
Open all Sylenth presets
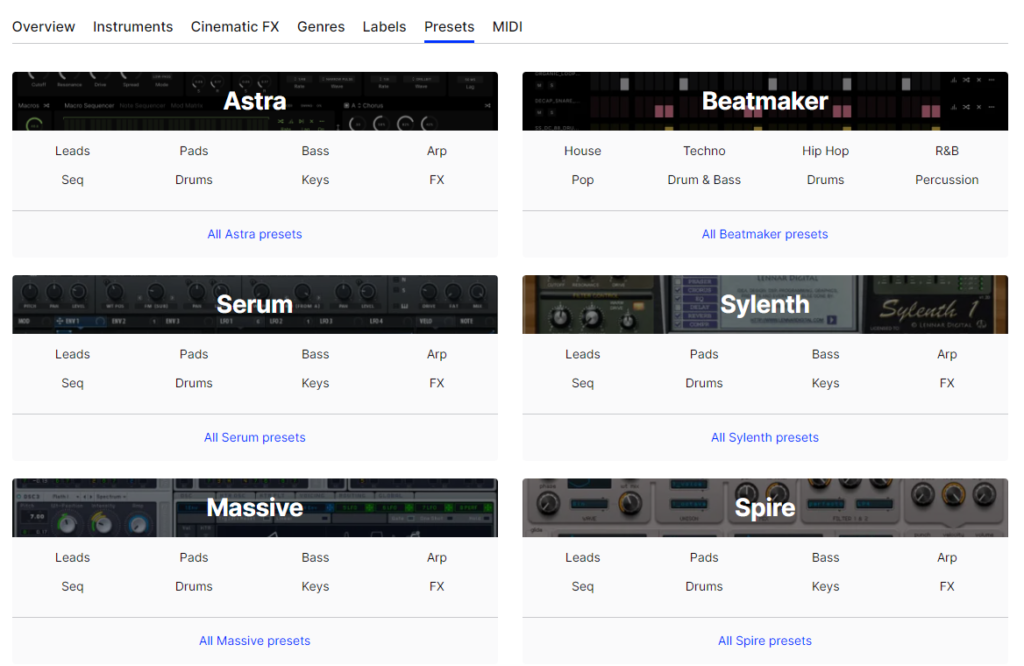point(765,437)
